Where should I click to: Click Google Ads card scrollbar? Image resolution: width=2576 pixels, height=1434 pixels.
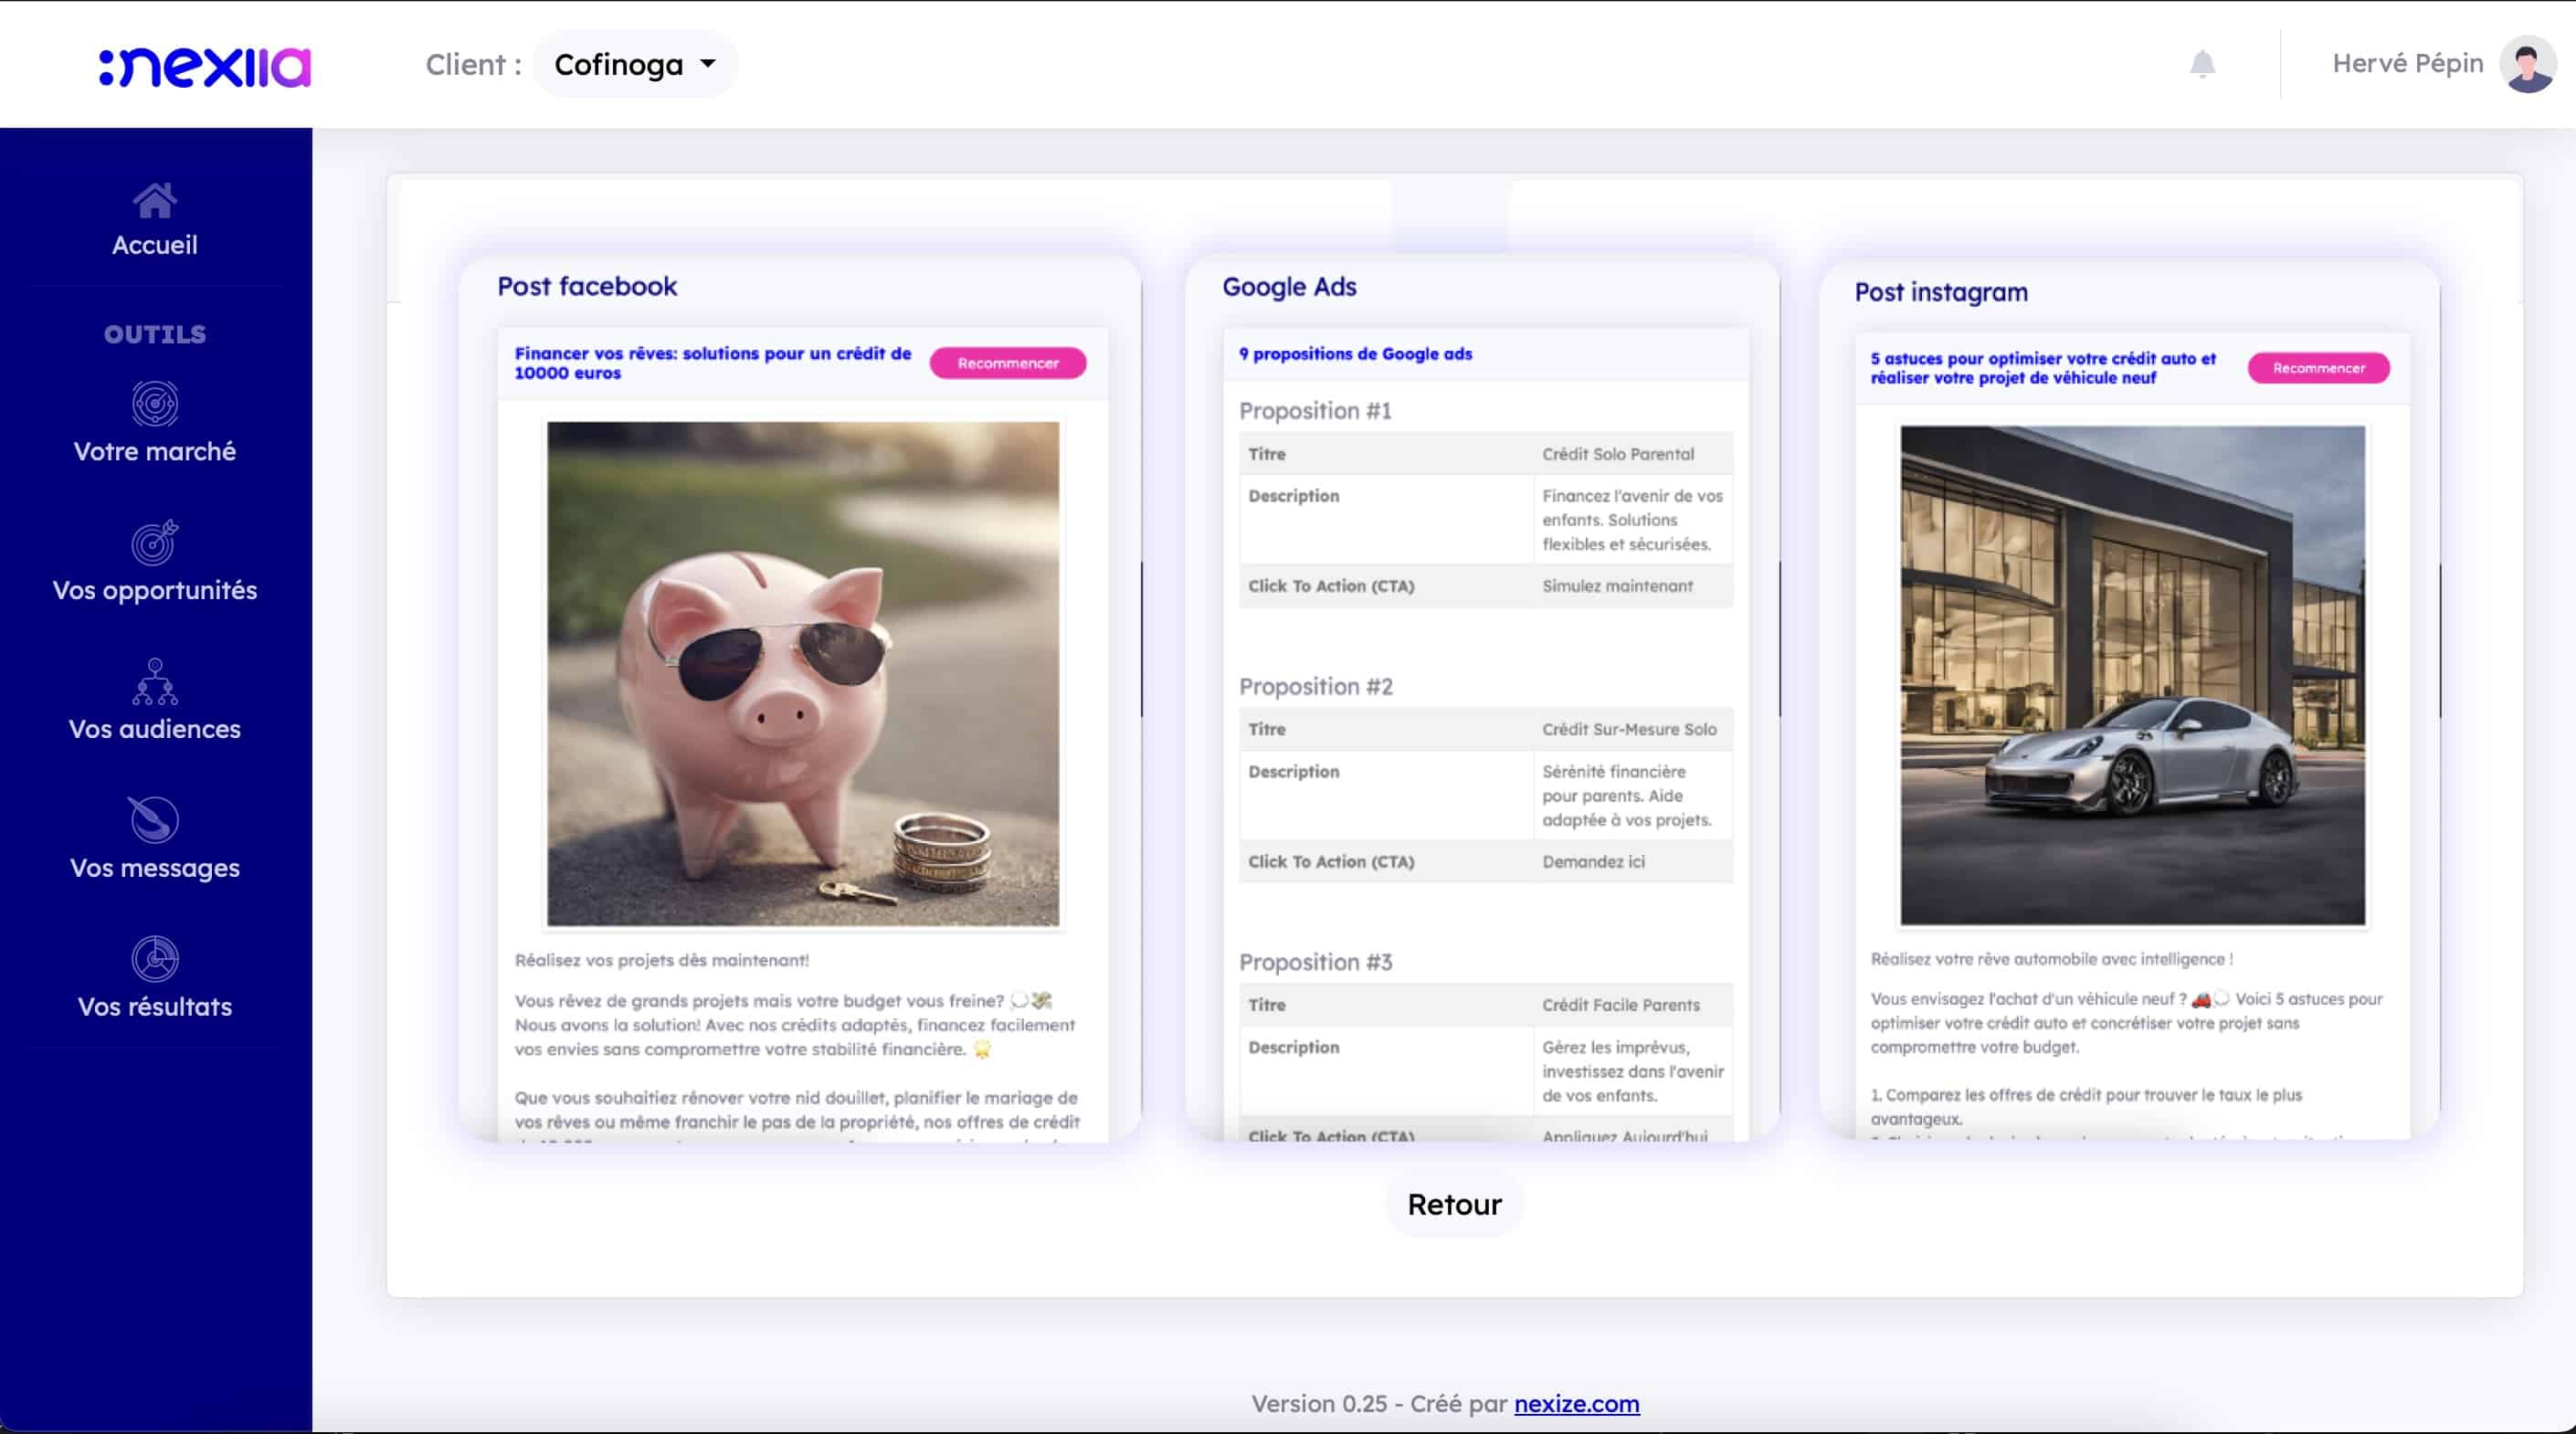[x=1779, y=640]
